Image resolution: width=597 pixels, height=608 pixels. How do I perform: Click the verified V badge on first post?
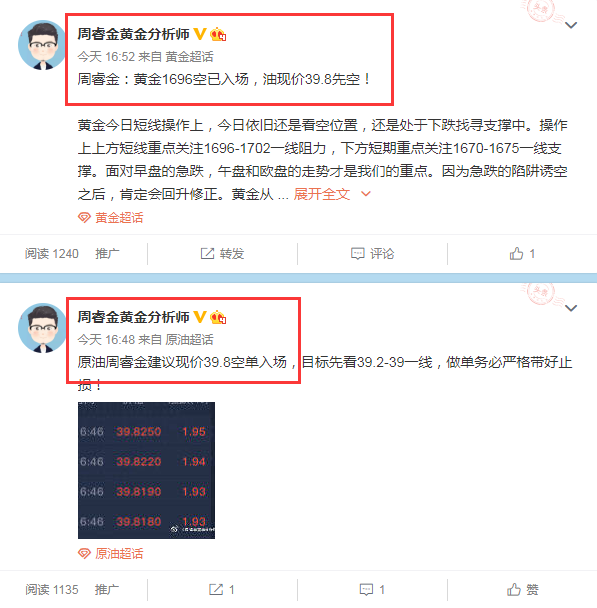[x=200, y=34]
